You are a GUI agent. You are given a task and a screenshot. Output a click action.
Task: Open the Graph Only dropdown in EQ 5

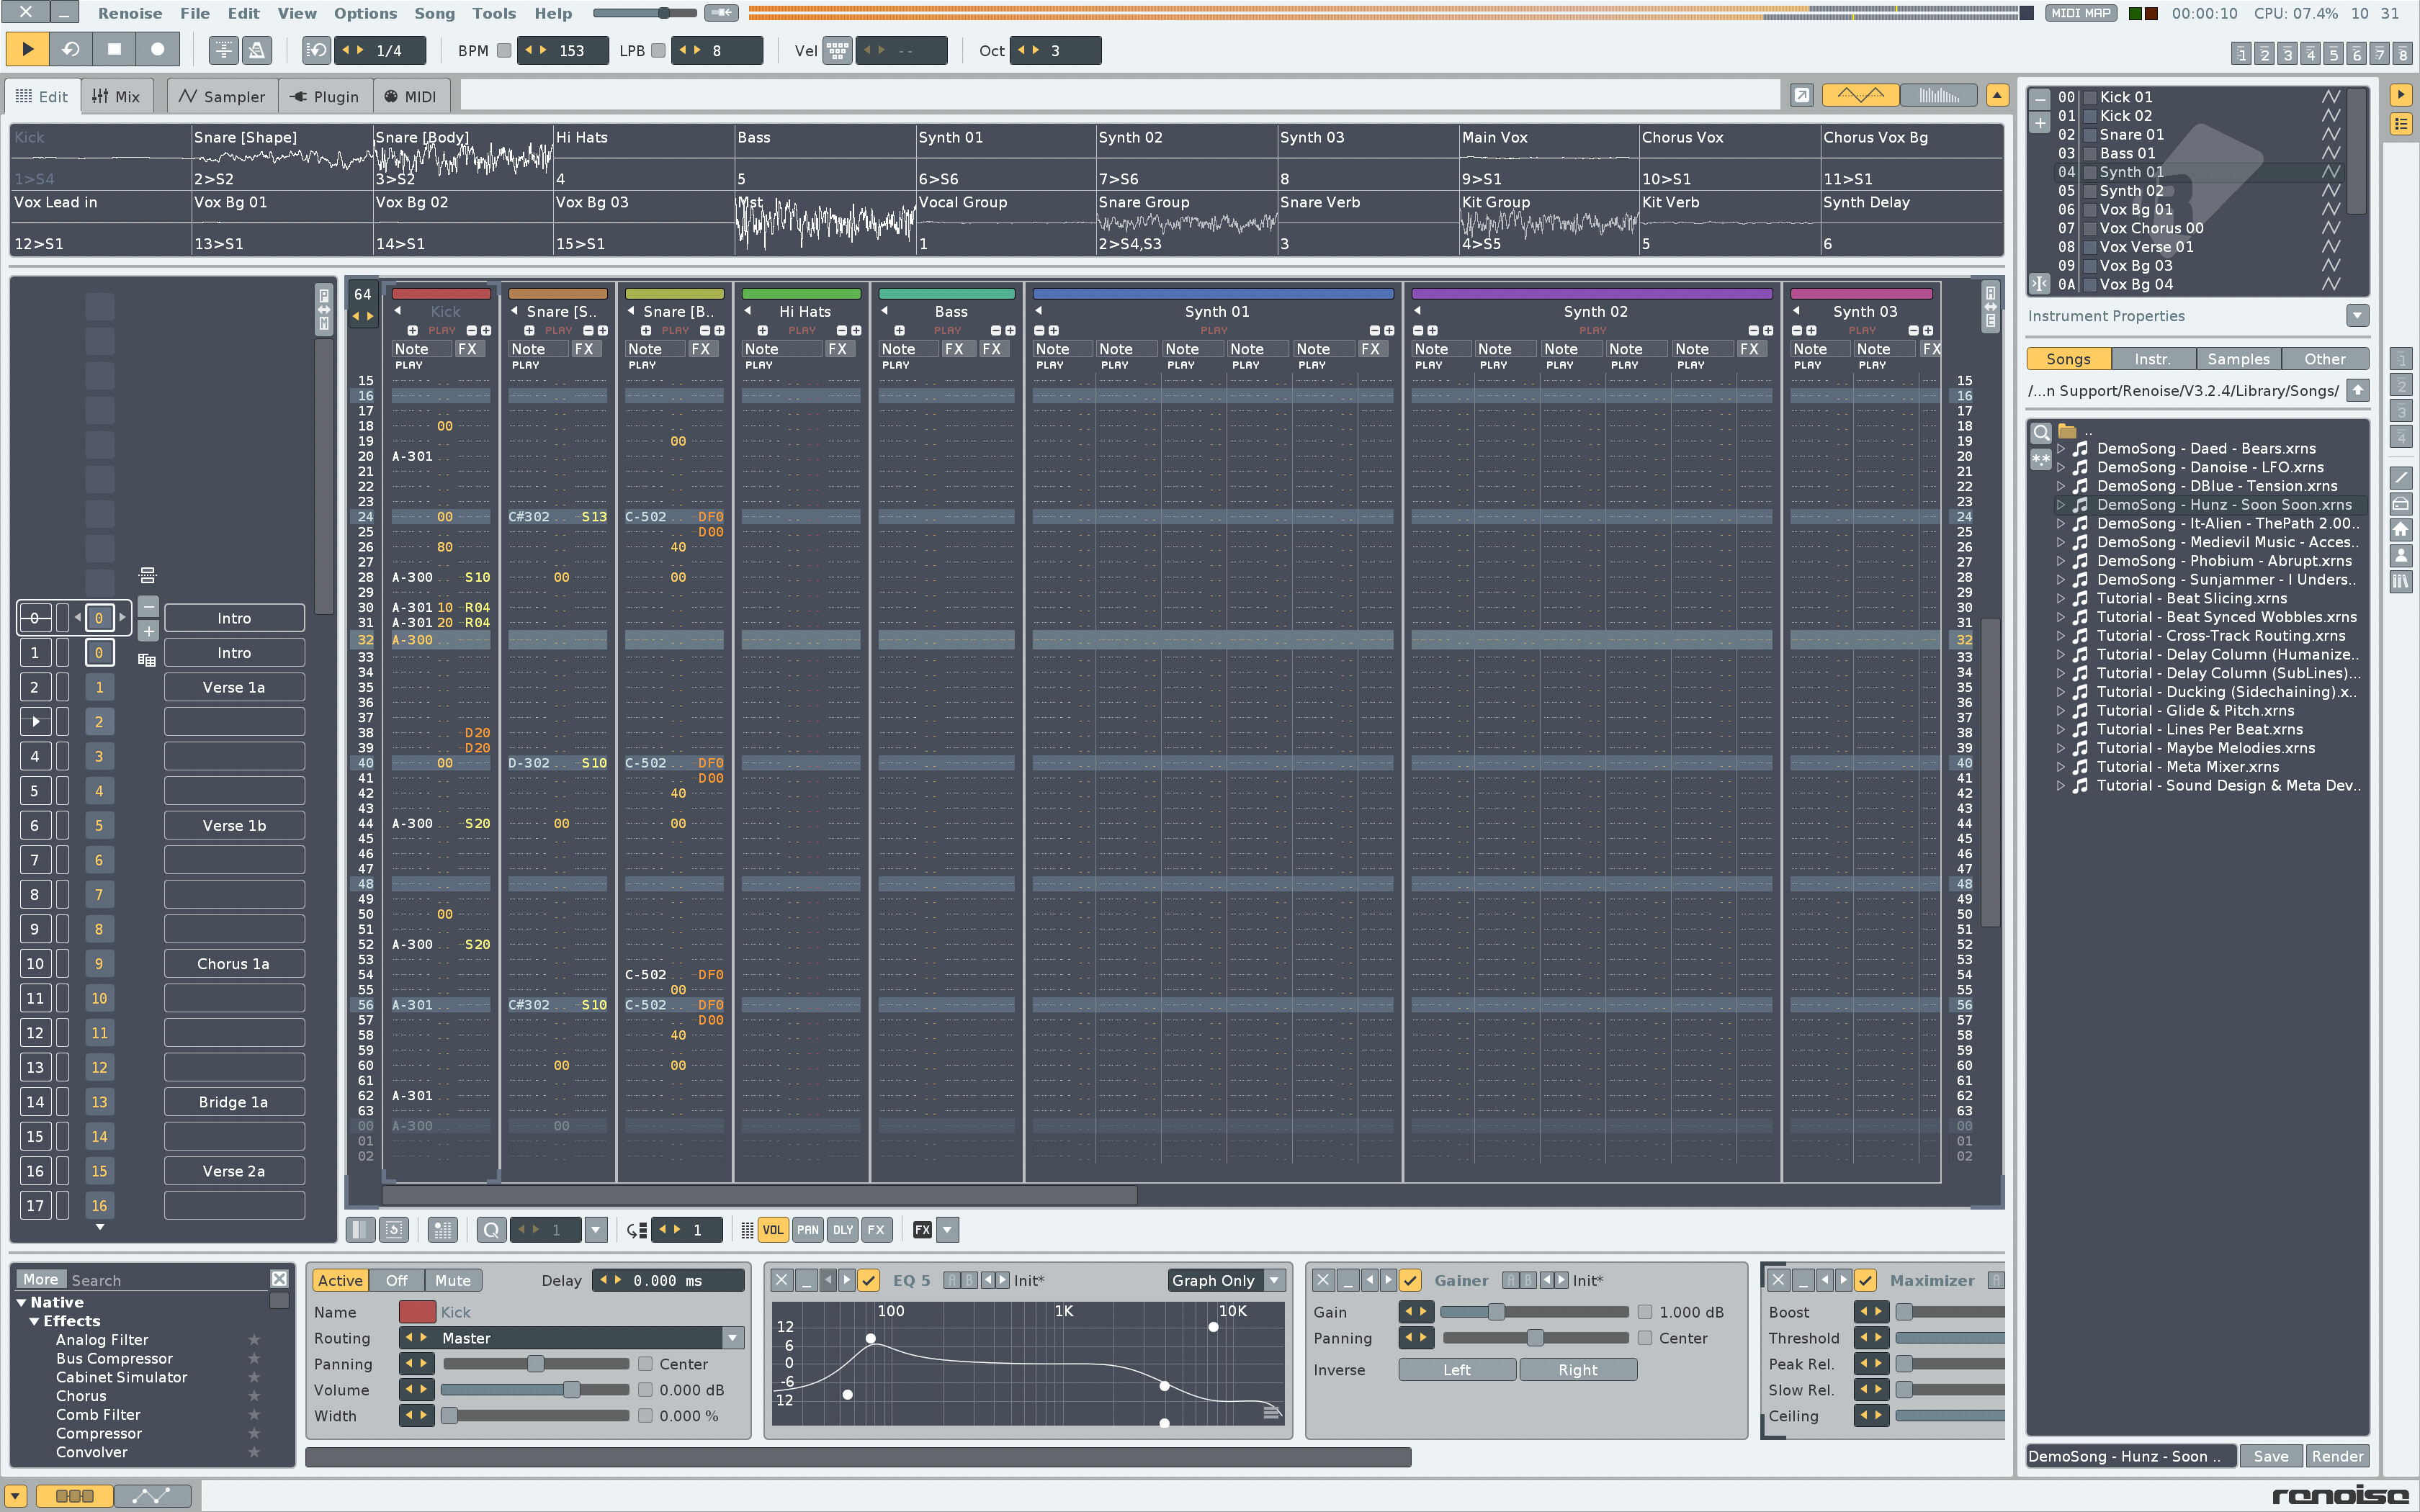point(1227,1280)
